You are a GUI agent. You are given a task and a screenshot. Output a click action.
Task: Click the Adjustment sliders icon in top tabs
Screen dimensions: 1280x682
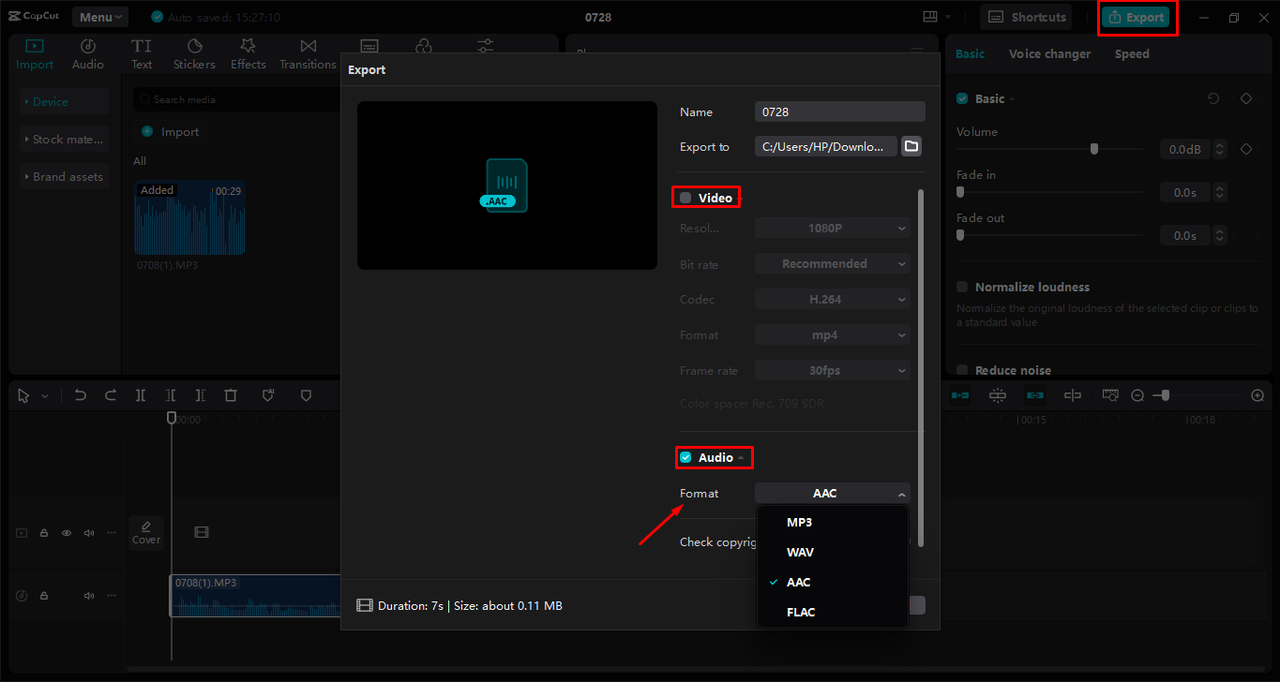pos(485,46)
